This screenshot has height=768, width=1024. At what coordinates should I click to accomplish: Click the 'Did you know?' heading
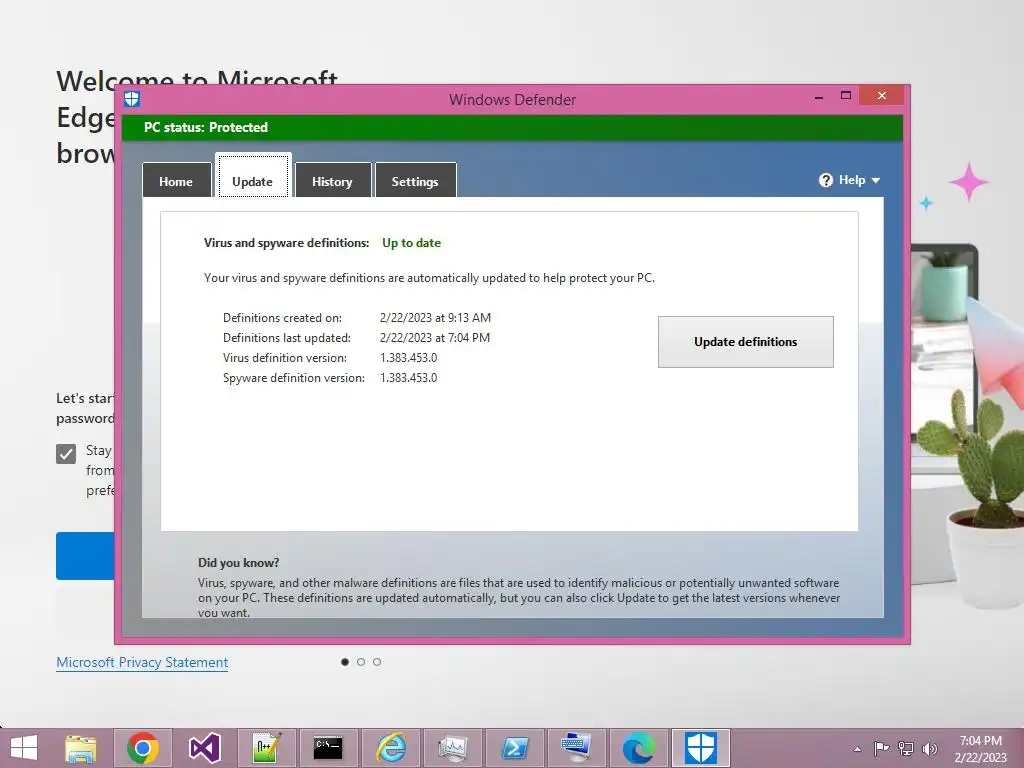pos(238,563)
